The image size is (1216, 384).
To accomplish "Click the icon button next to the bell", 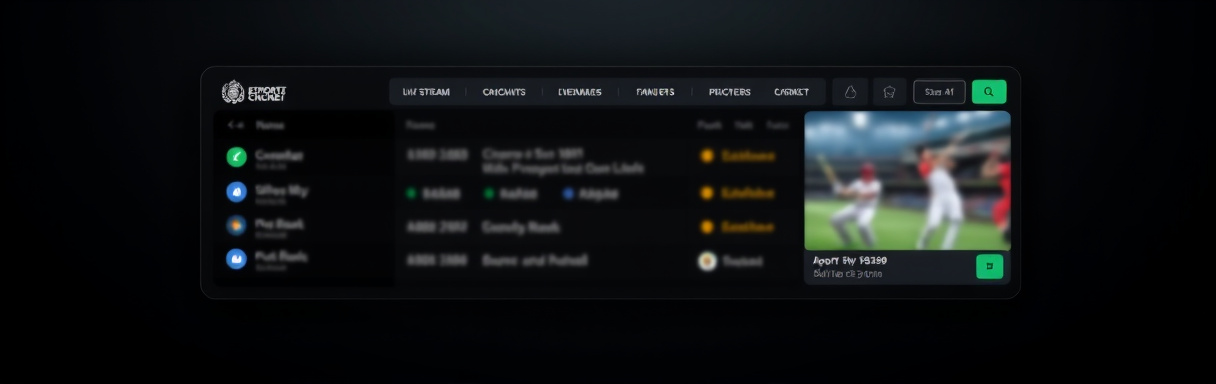I will tap(889, 92).
